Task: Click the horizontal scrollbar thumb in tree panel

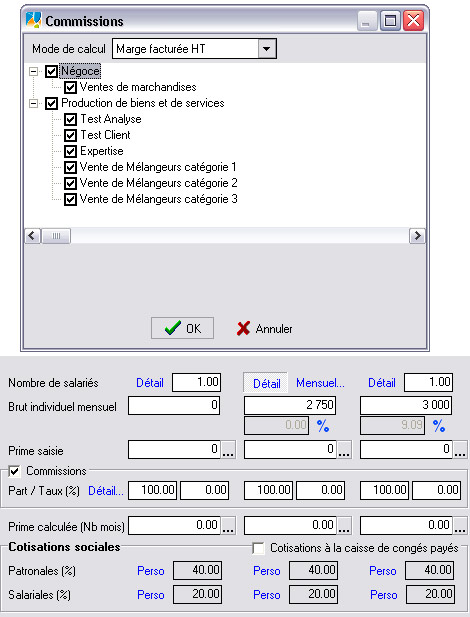Action: pyautogui.click(x=56, y=236)
